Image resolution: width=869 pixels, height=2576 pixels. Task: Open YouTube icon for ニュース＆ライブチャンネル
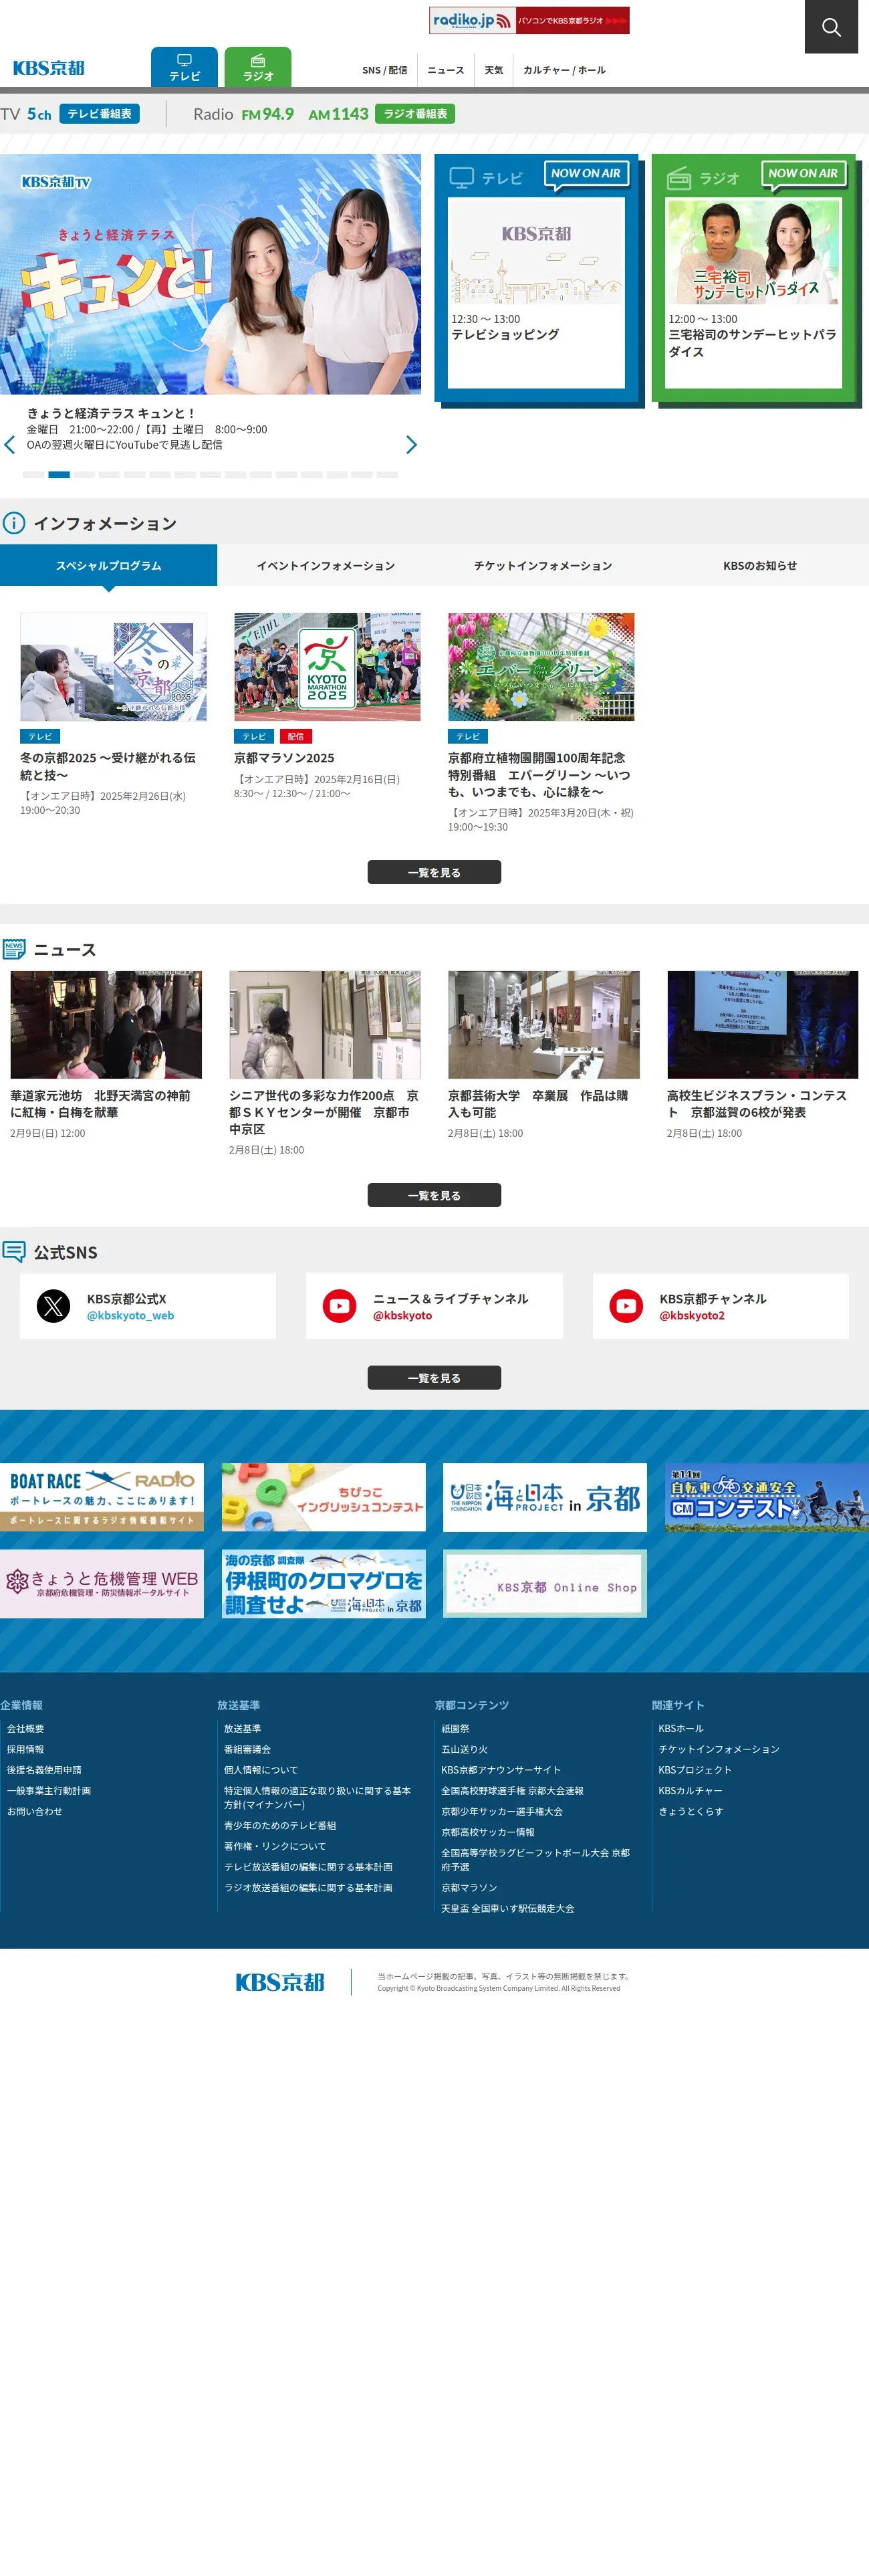click(x=340, y=1306)
